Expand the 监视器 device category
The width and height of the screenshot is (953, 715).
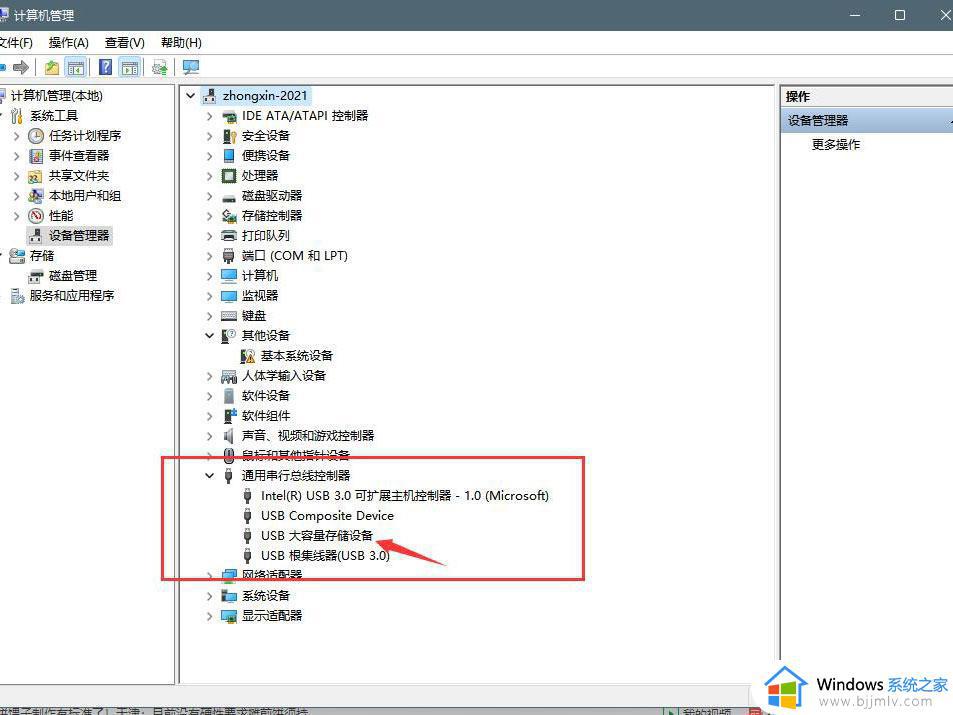coord(209,296)
